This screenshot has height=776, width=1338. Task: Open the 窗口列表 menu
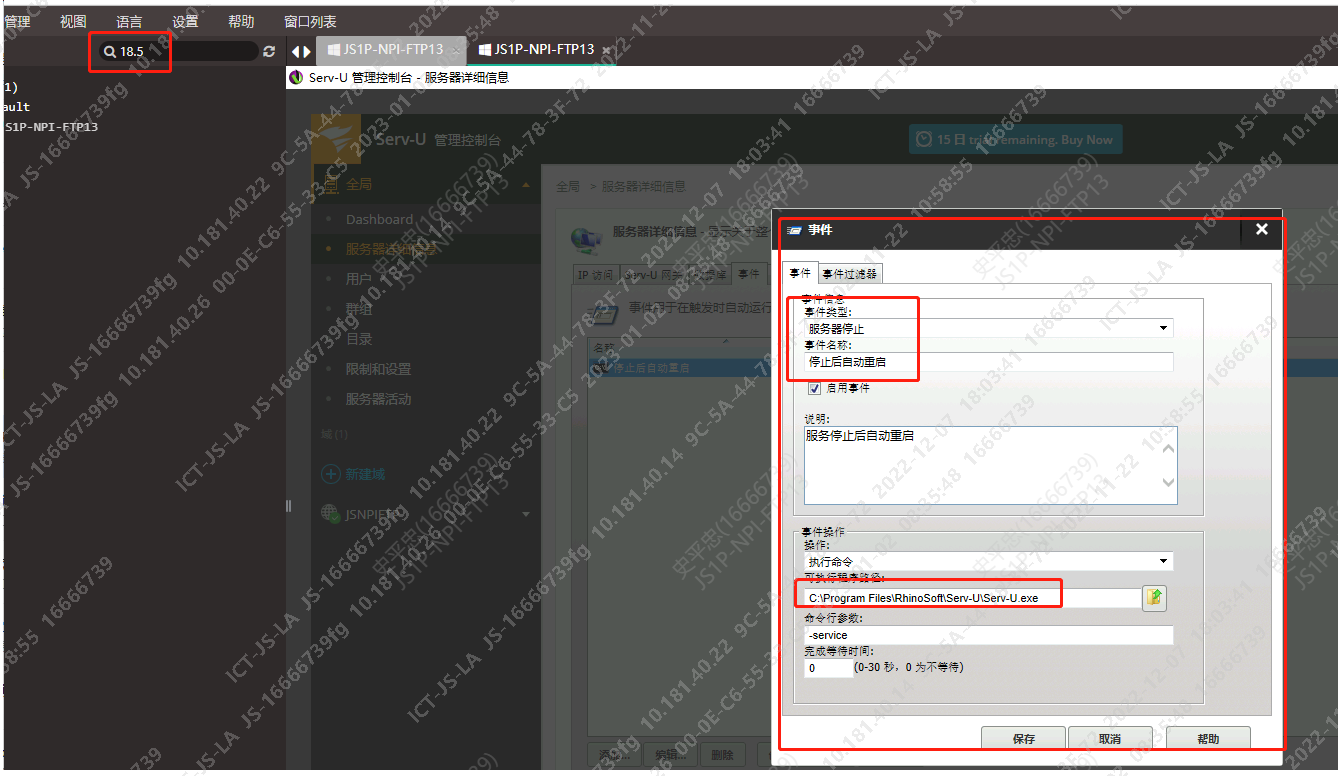pos(310,21)
